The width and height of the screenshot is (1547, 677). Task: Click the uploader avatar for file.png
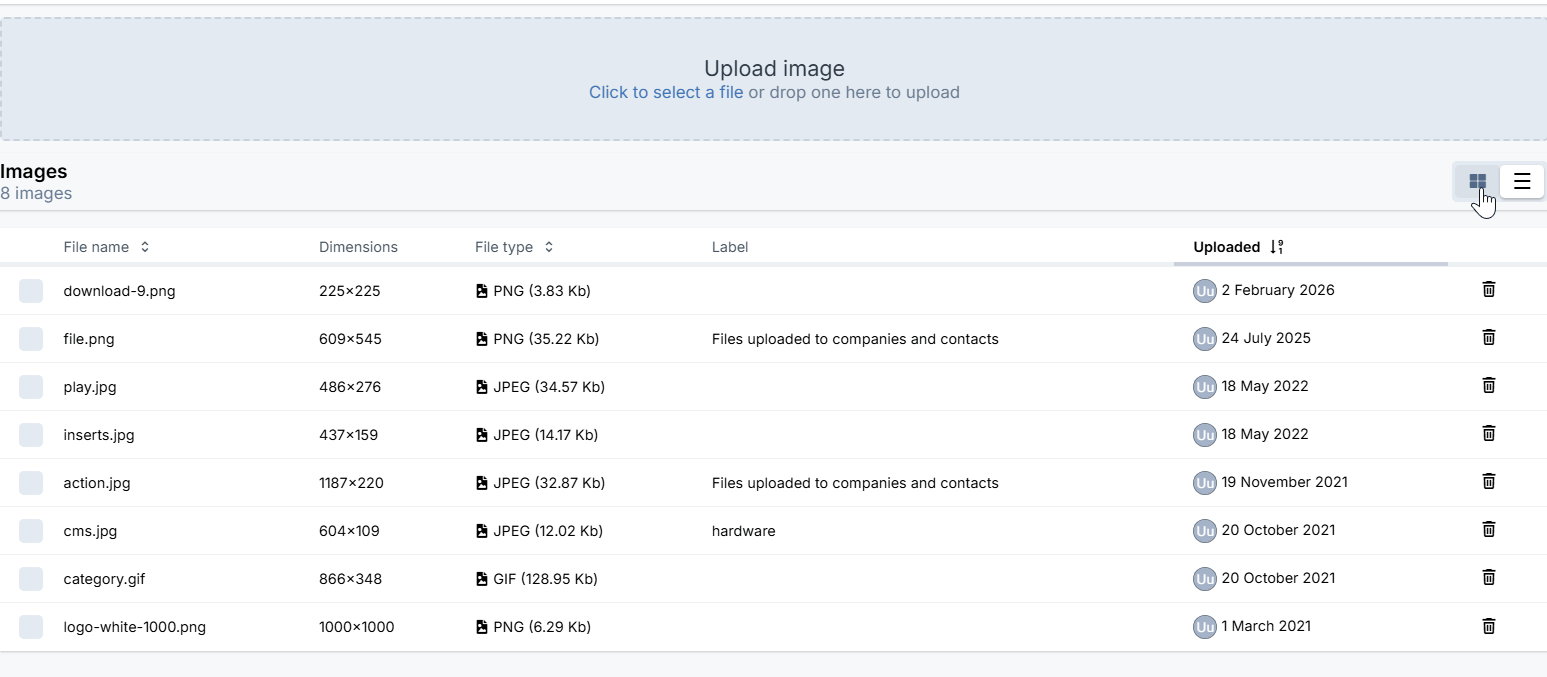point(1205,339)
